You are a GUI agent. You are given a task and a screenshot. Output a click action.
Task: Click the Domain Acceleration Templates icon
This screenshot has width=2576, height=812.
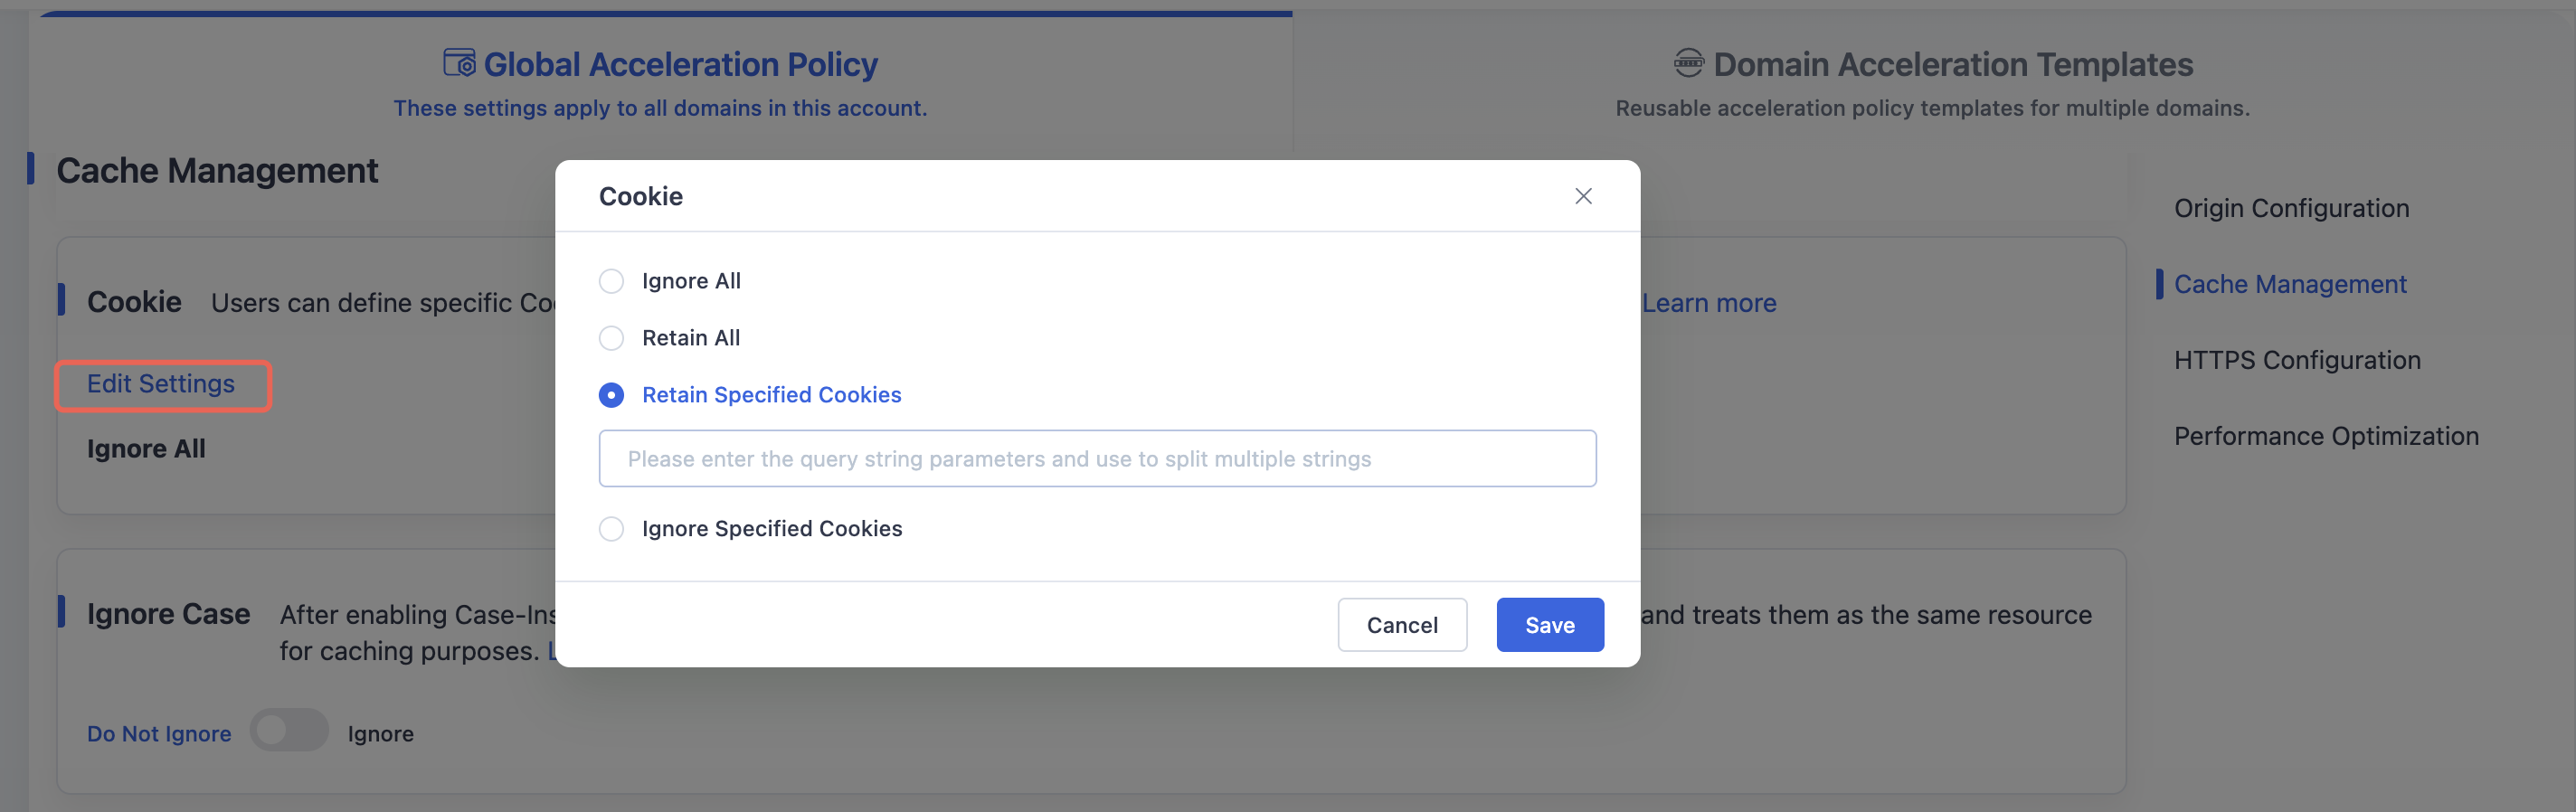[1688, 63]
